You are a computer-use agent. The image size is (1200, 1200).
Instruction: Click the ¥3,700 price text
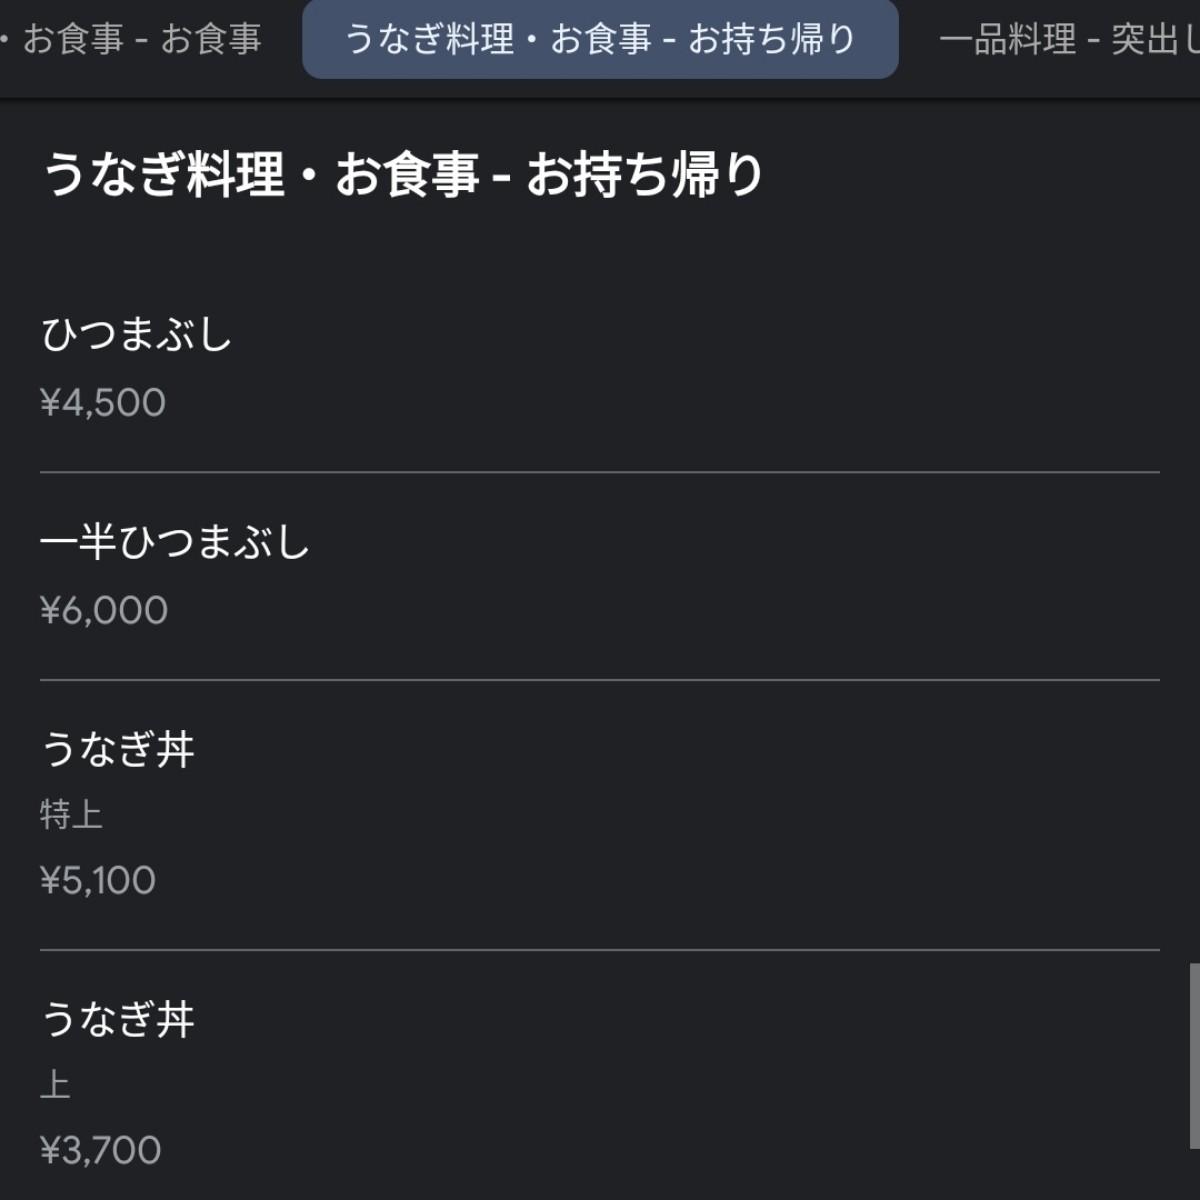[101, 1150]
